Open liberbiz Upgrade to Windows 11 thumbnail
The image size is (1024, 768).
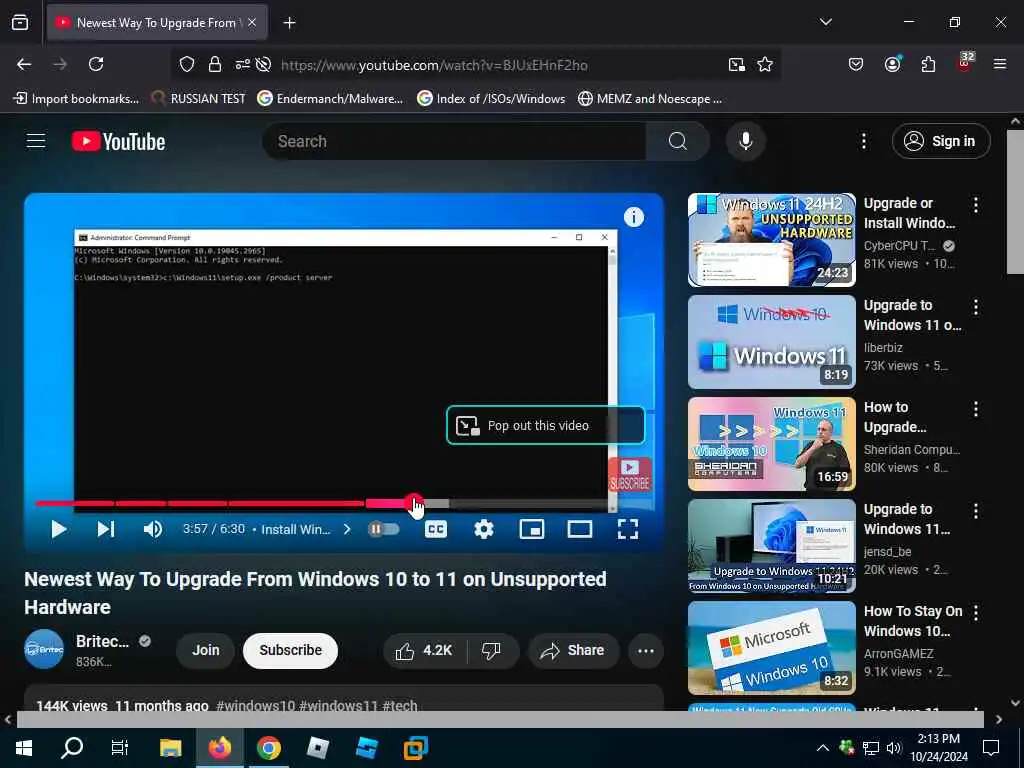click(771, 342)
